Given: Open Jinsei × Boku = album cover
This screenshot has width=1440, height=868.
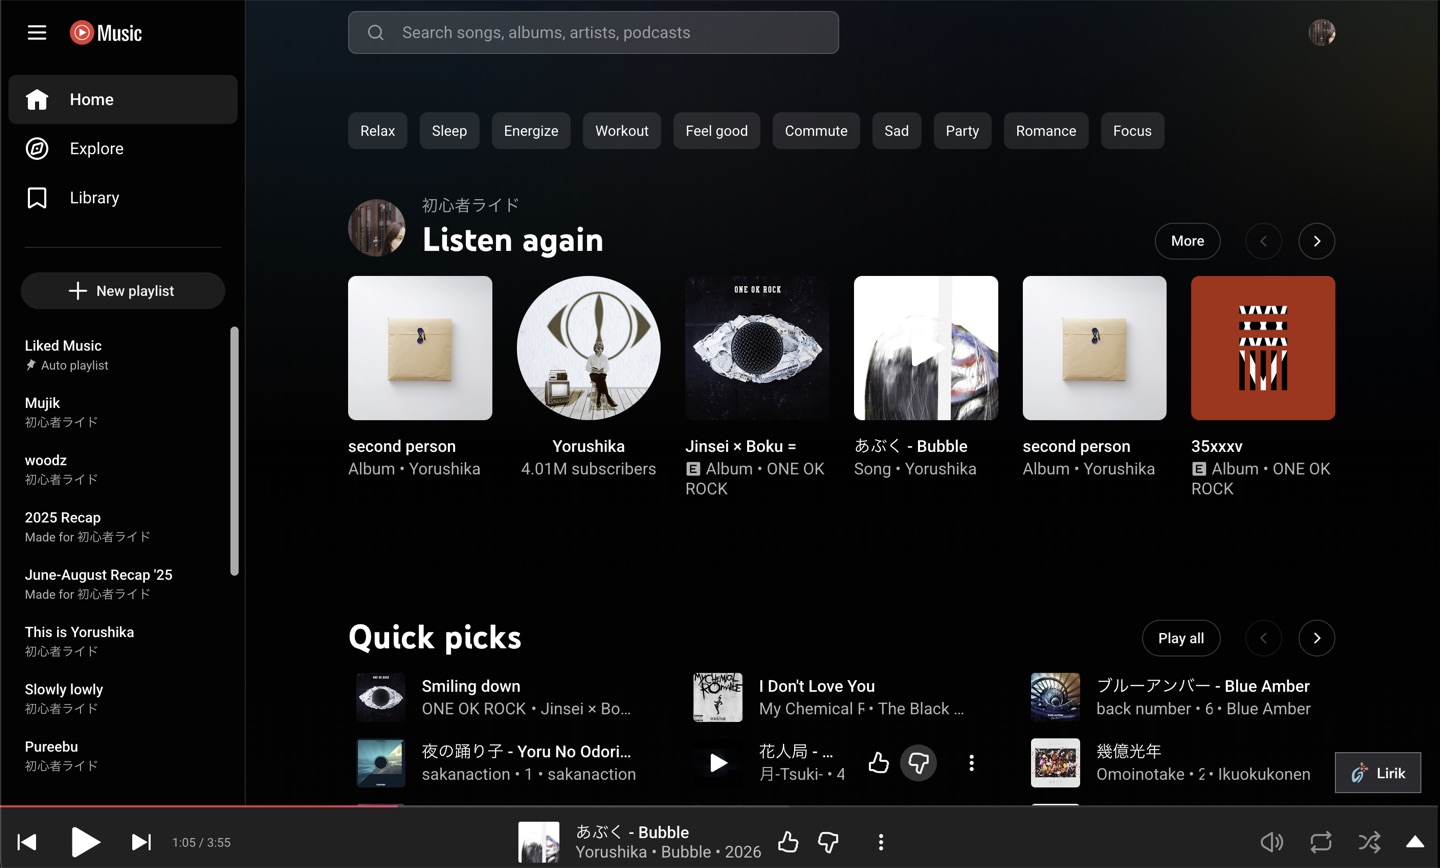Looking at the screenshot, I should pos(757,348).
